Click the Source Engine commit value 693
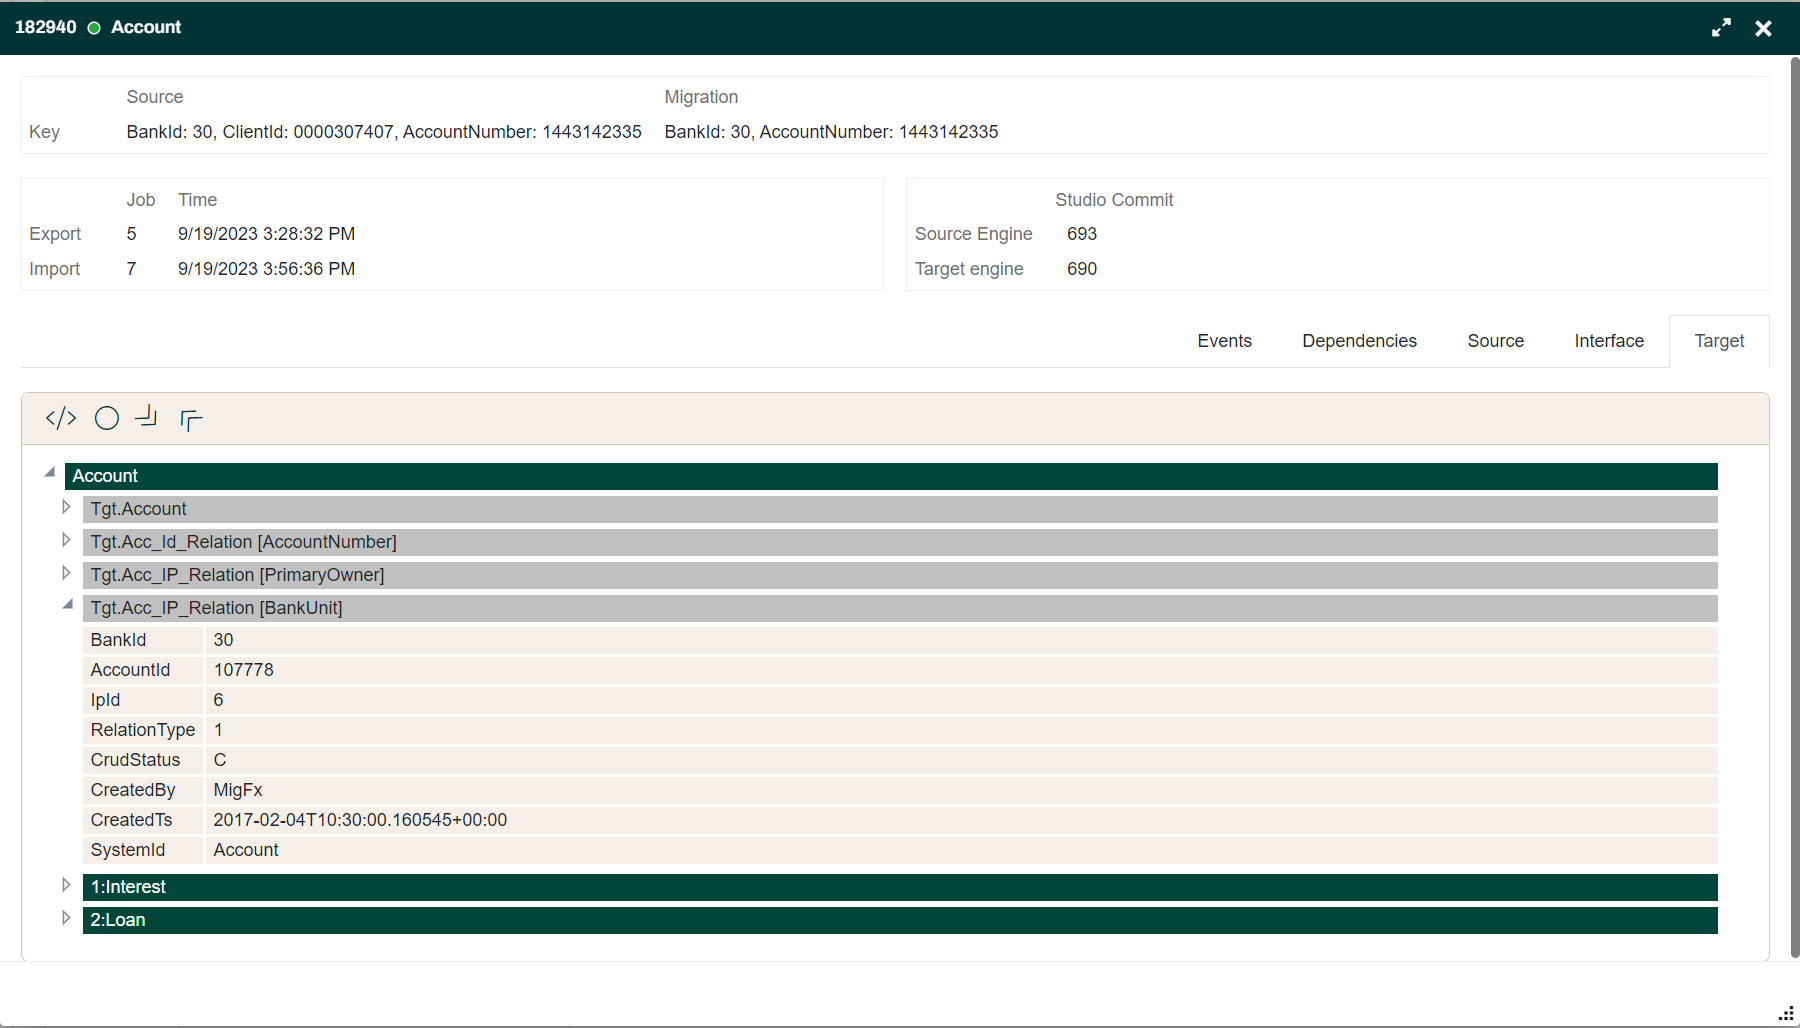The height and width of the screenshot is (1028, 1800). tap(1082, 233)
